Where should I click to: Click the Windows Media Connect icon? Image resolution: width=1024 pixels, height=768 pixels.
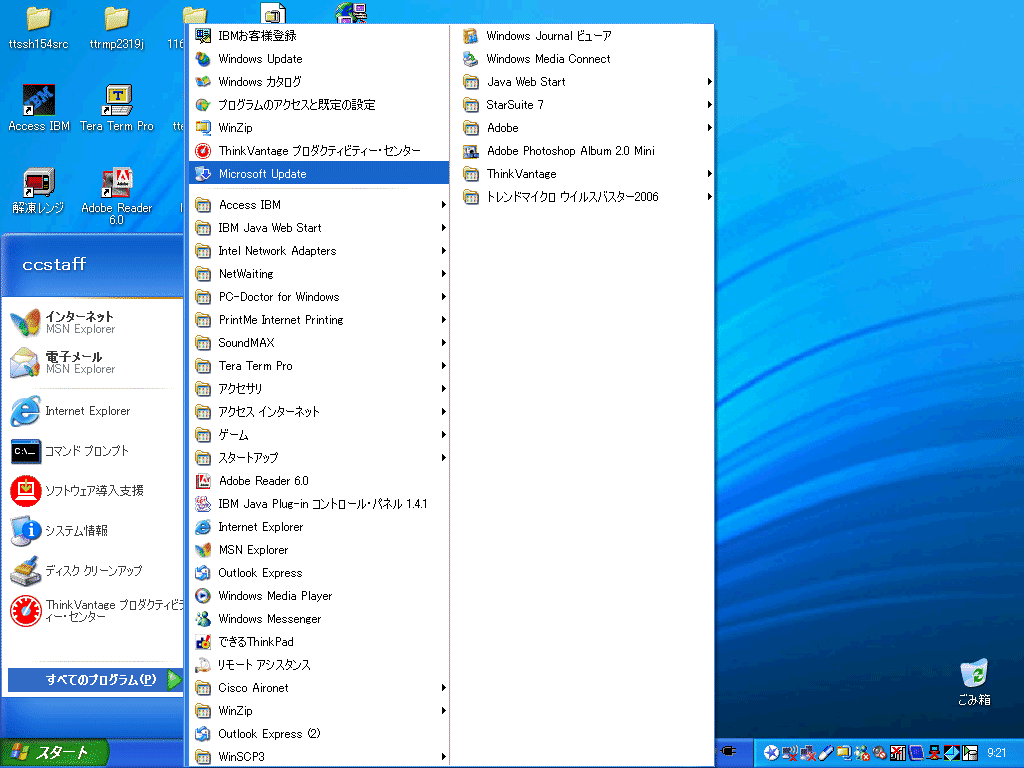pos(470,59)
